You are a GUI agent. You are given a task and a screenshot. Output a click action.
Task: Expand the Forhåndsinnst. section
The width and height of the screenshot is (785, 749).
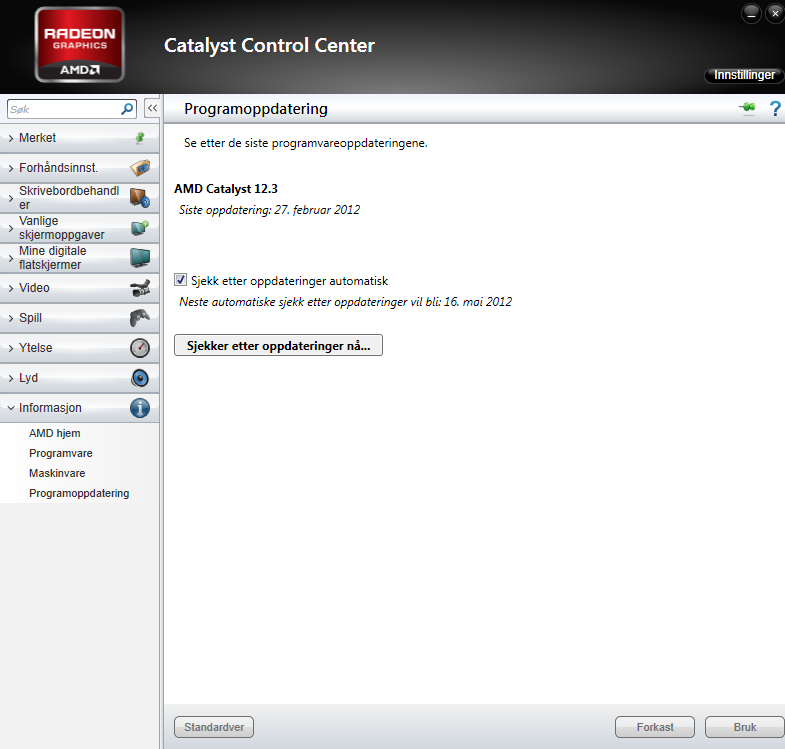(11, 169)
